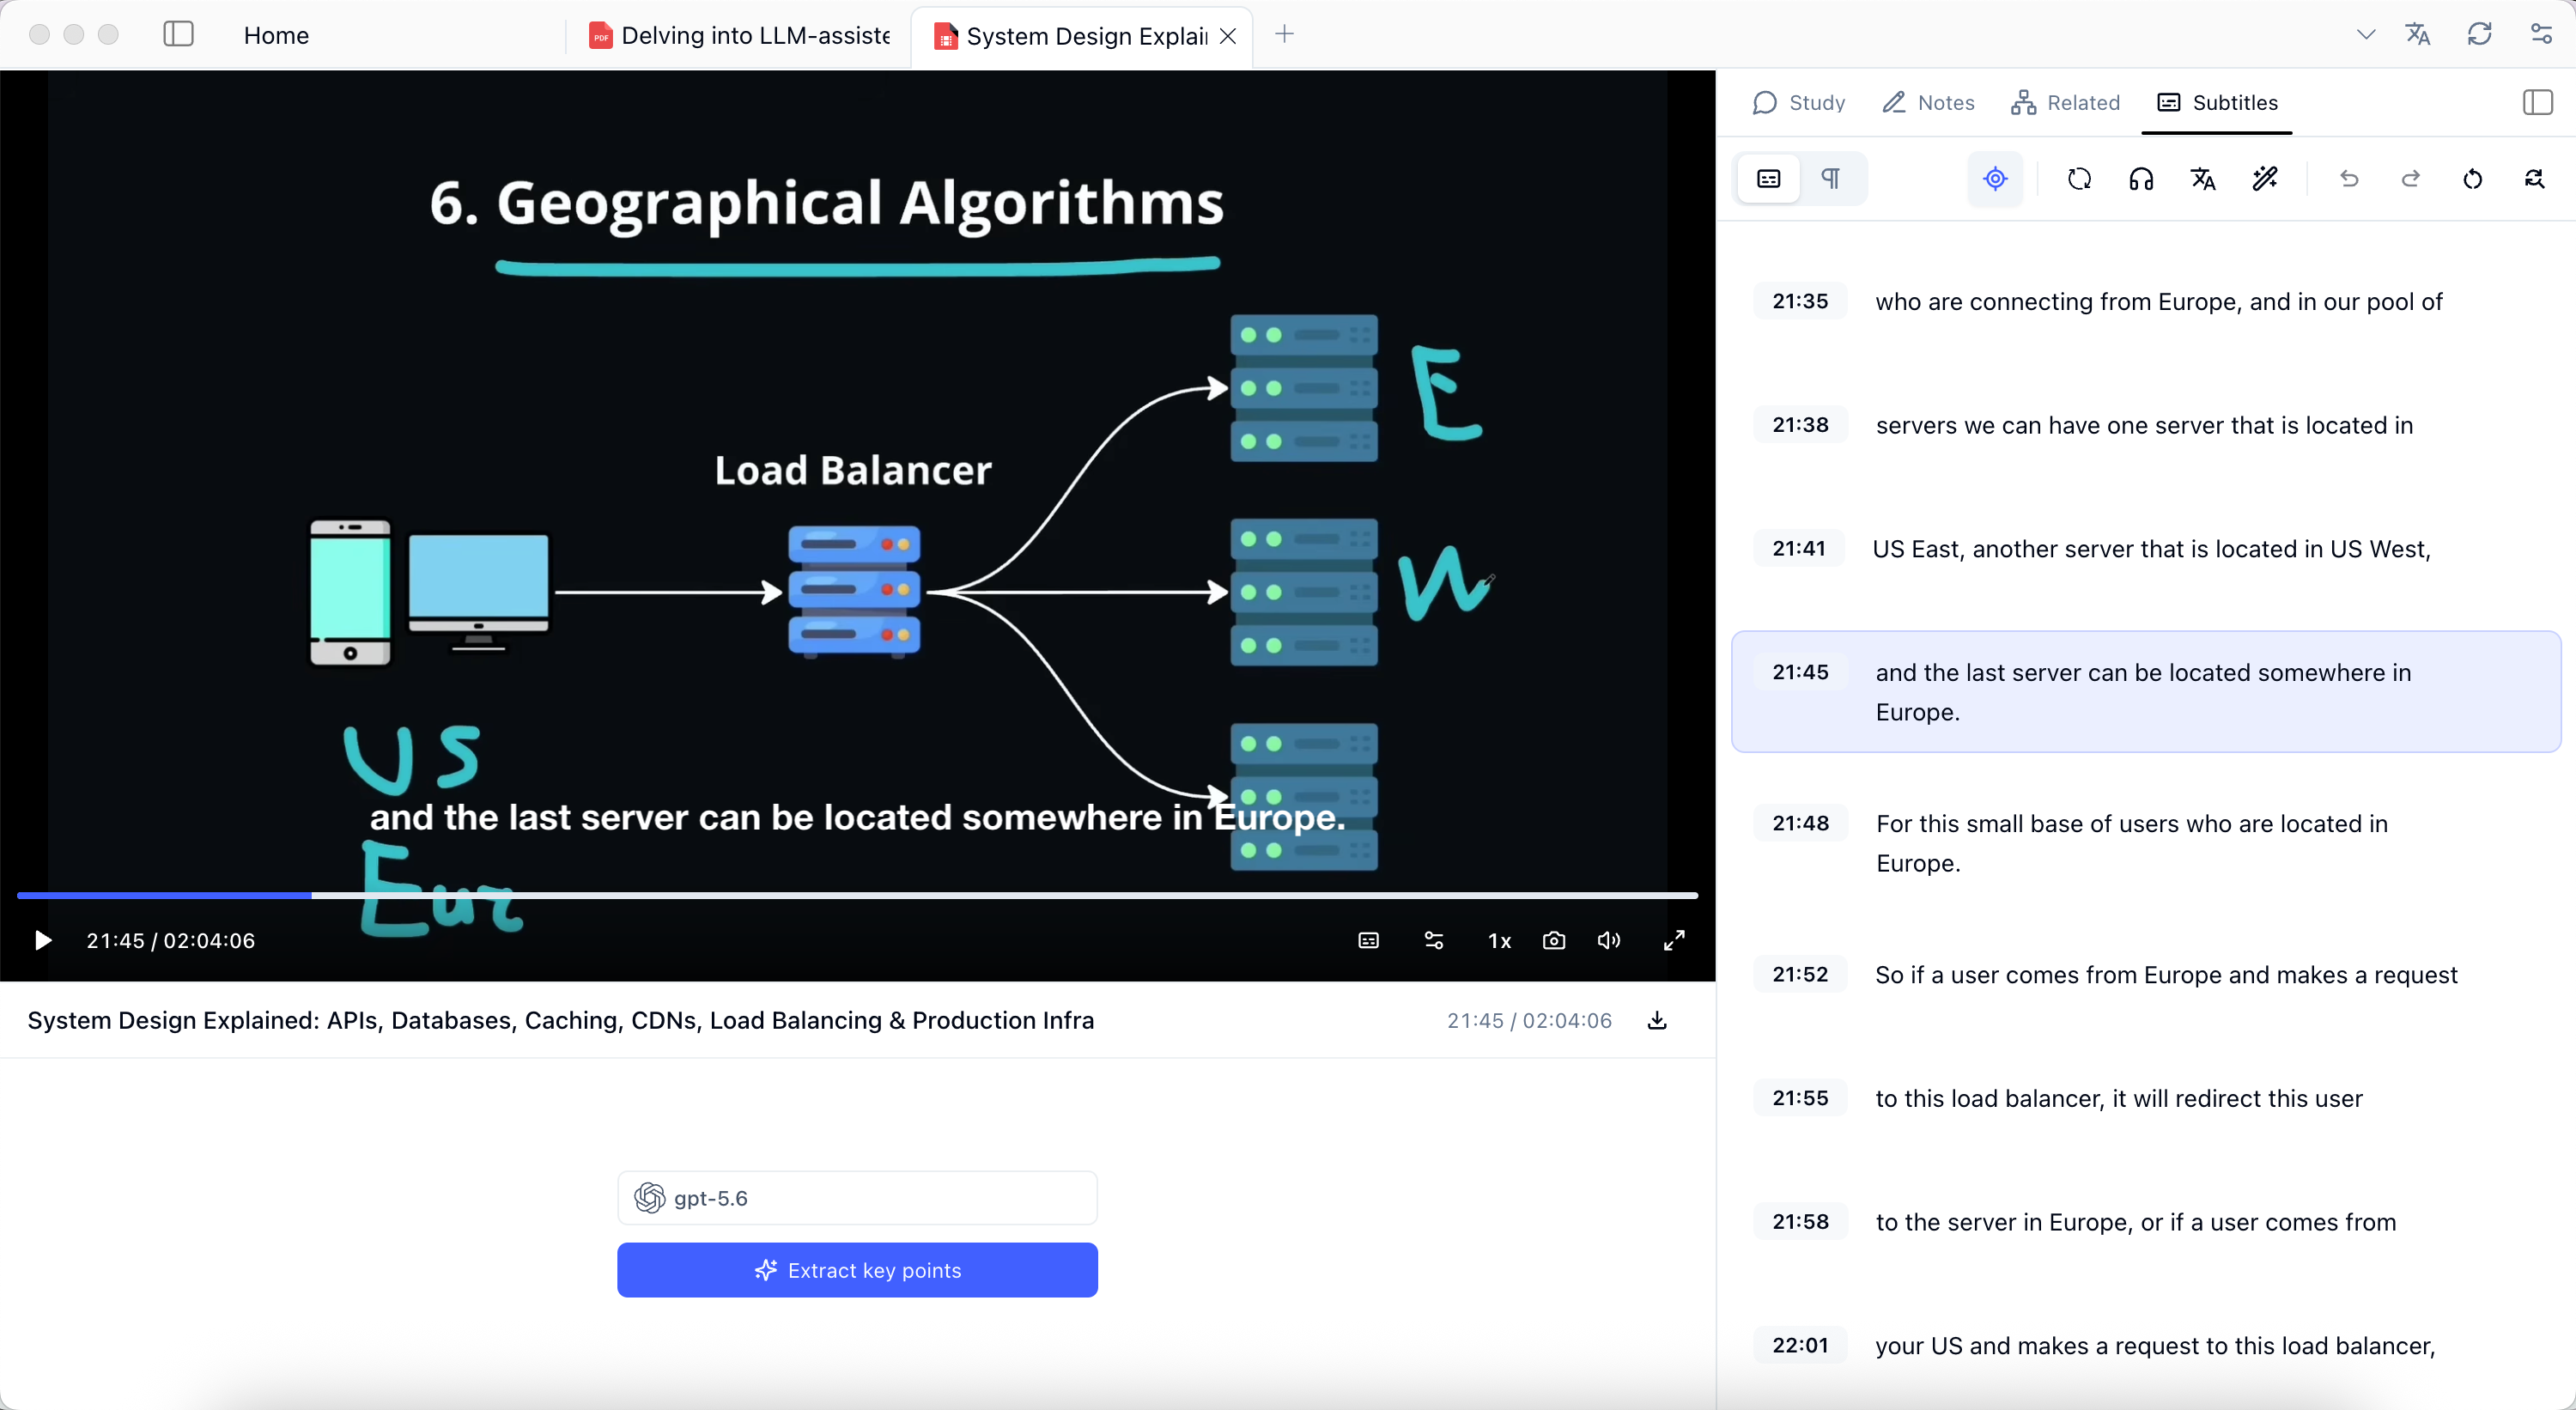2576x1410 pixels.
Task: Go to the Home tab
Action: tap(276, 36)
